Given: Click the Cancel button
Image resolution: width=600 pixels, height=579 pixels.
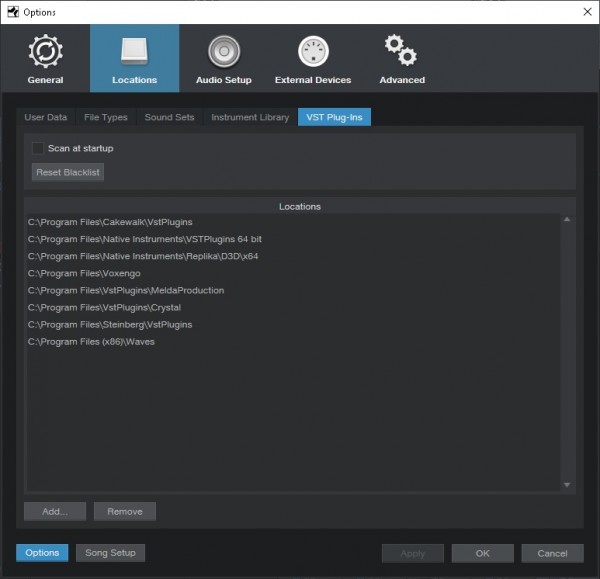Looking at the screenshot, I should (552, 553).
